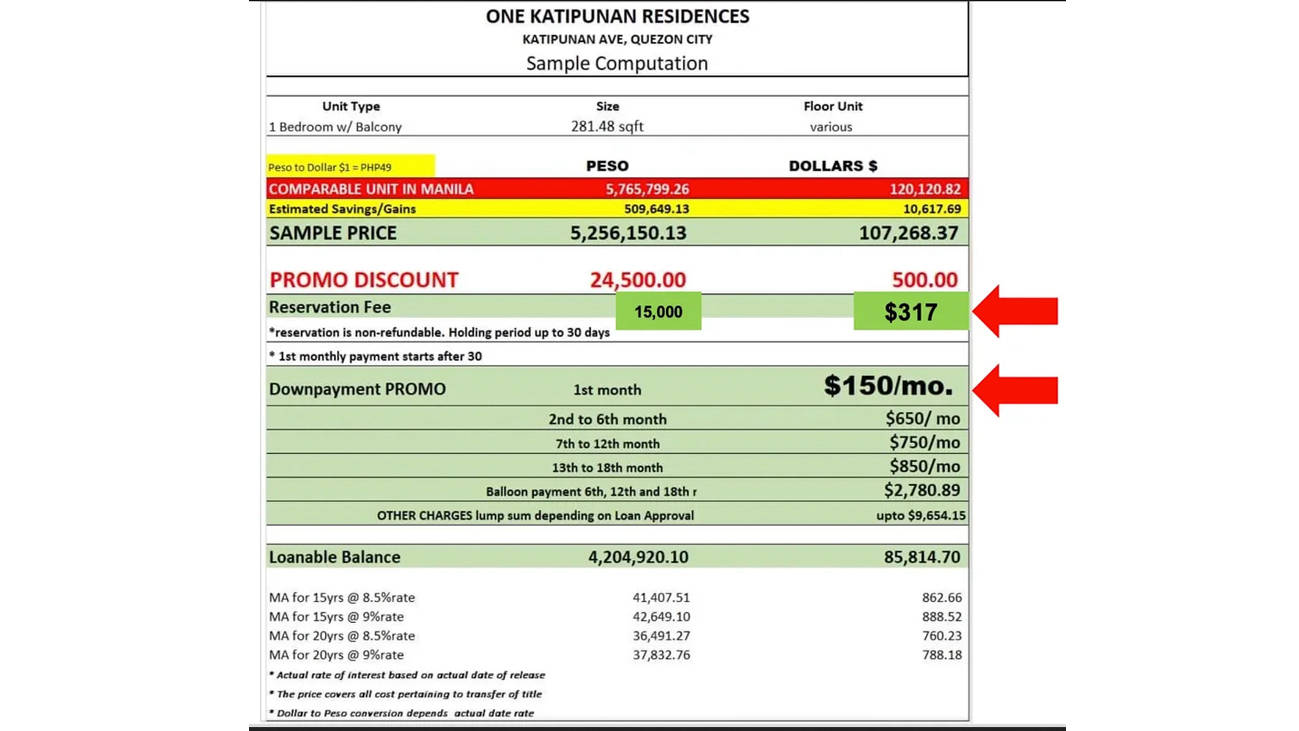
Task: Select the 2nd to 6th month row
Action: coord(617,419)
